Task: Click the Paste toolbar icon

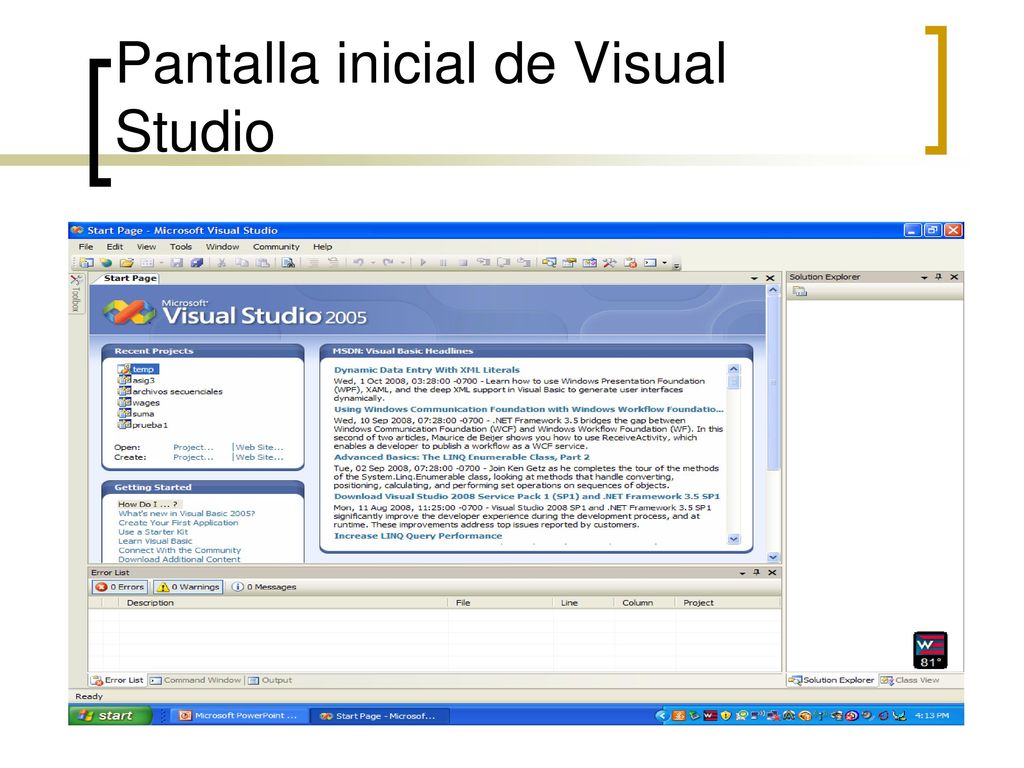Action: click(x=262, y=263)
